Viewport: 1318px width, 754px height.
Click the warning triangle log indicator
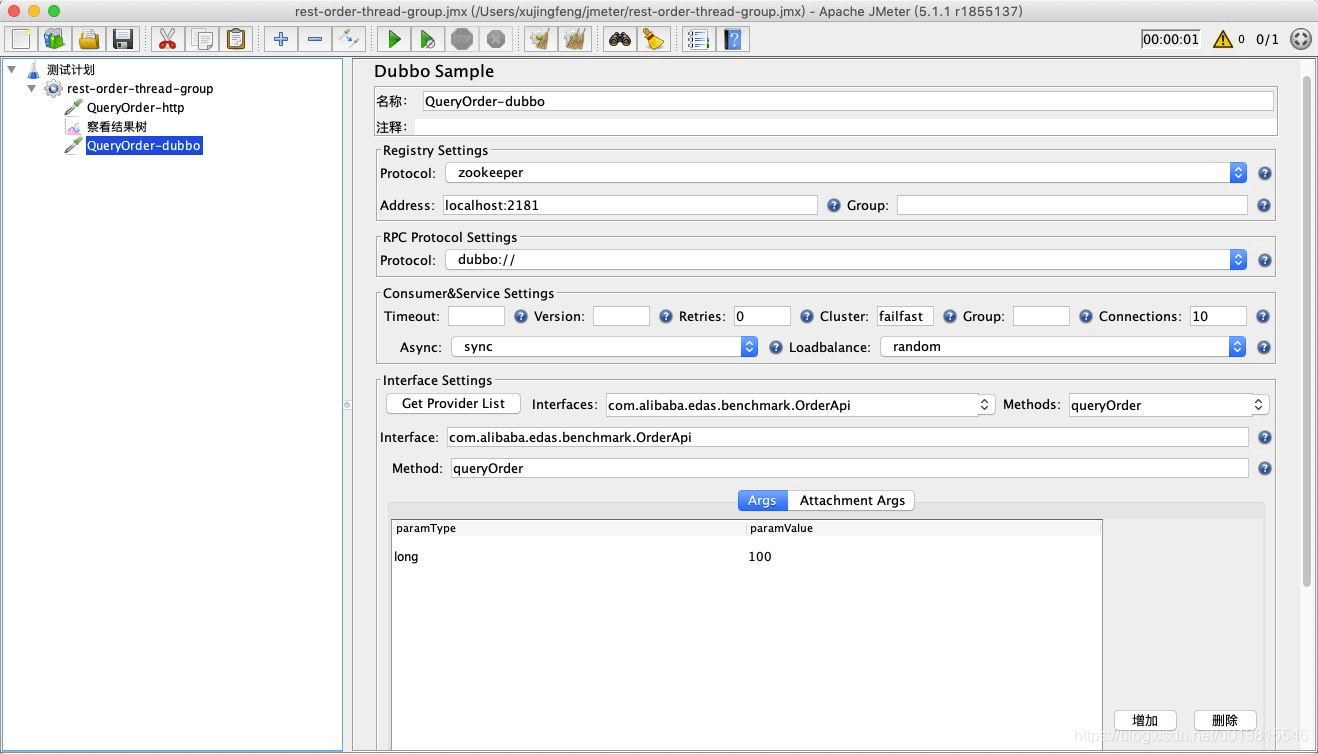(1222, 39)
